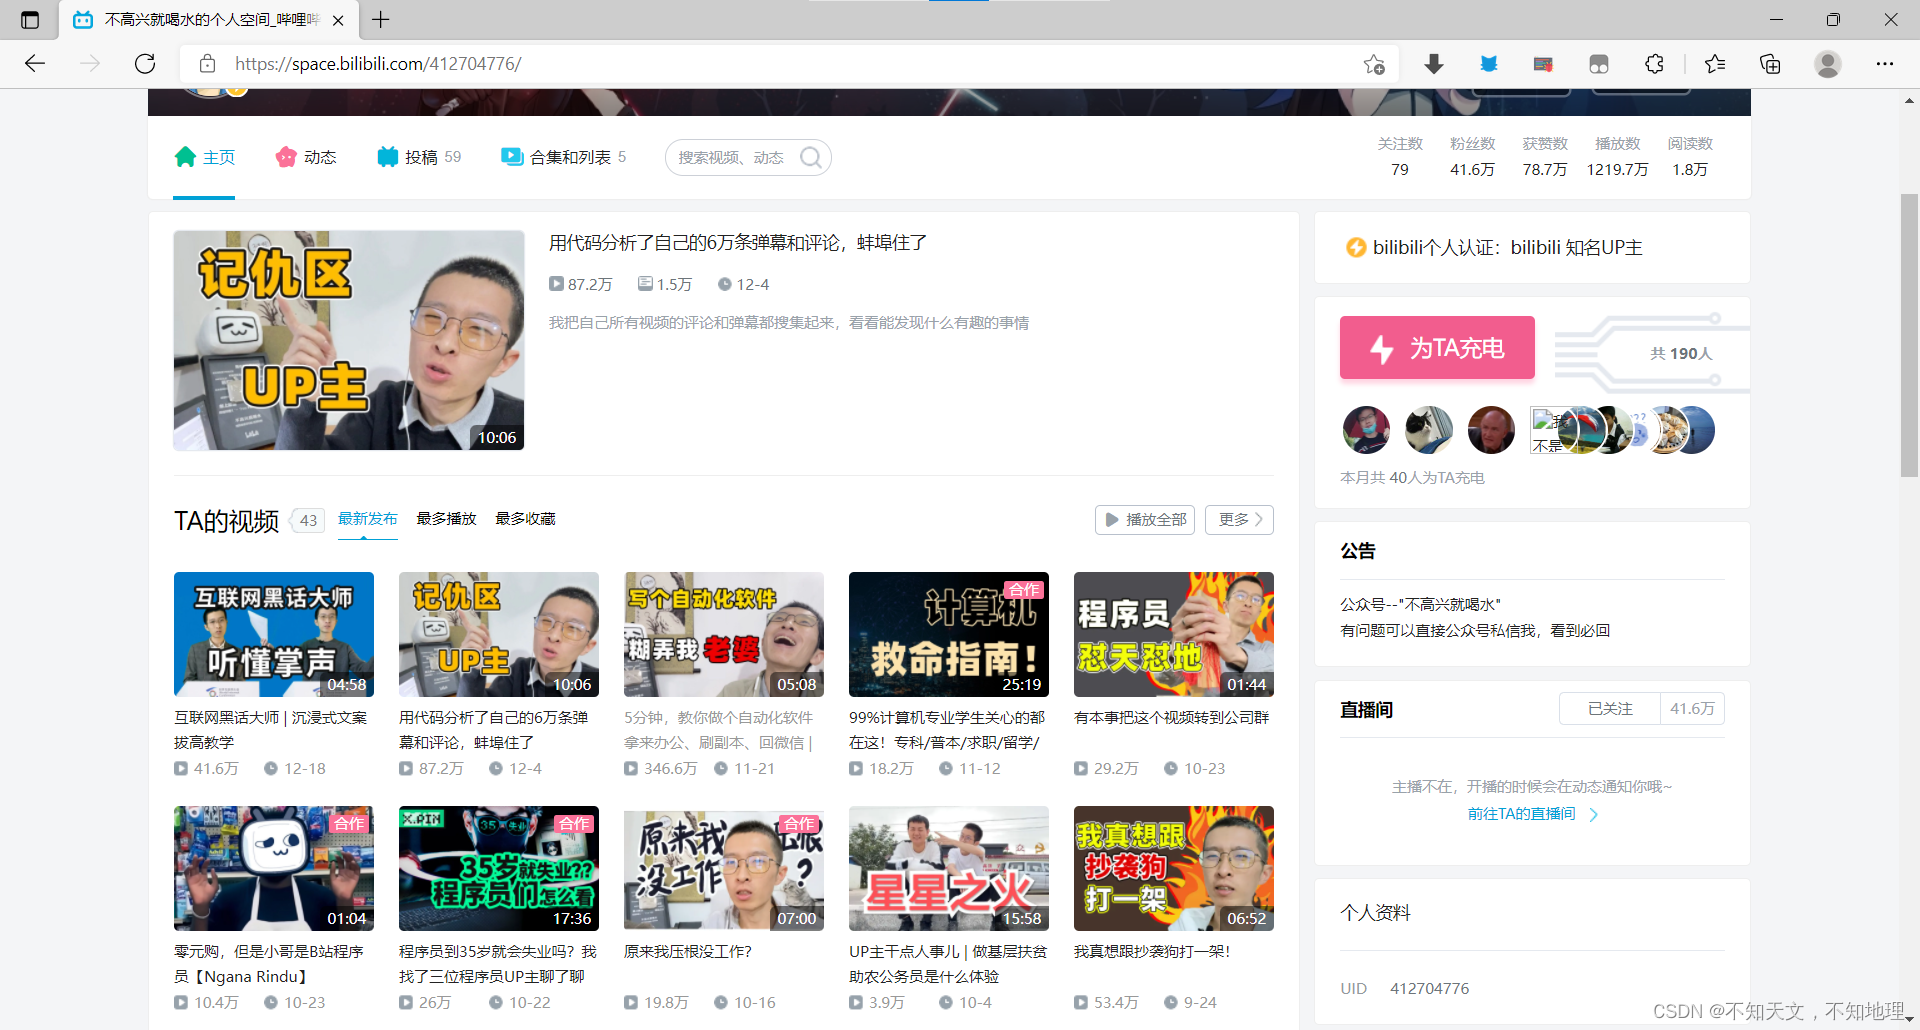This screenshot has height=1030, width=1920.
Task: Open the thumbnail of 零元购 Ngana Rindu video
Action: pos(274,868)
